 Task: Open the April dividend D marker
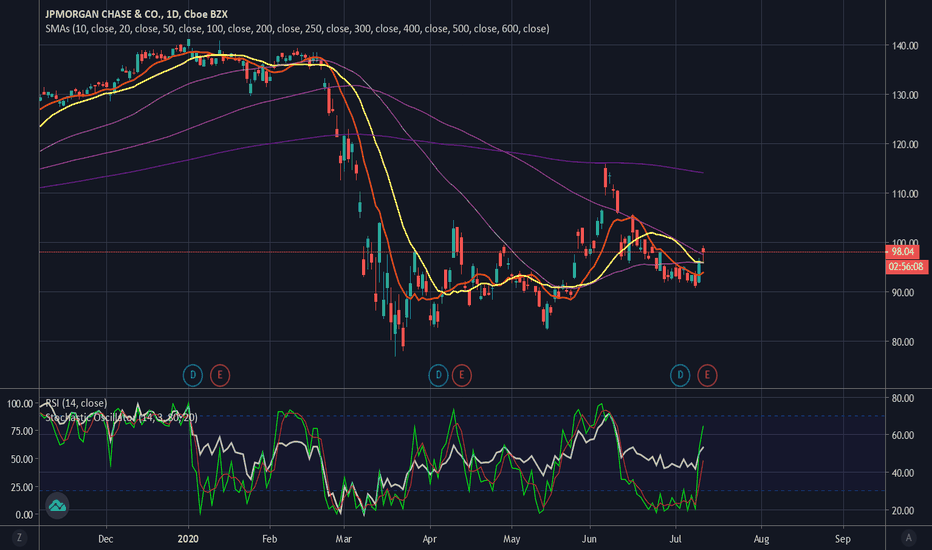click(x=439, y=375)
